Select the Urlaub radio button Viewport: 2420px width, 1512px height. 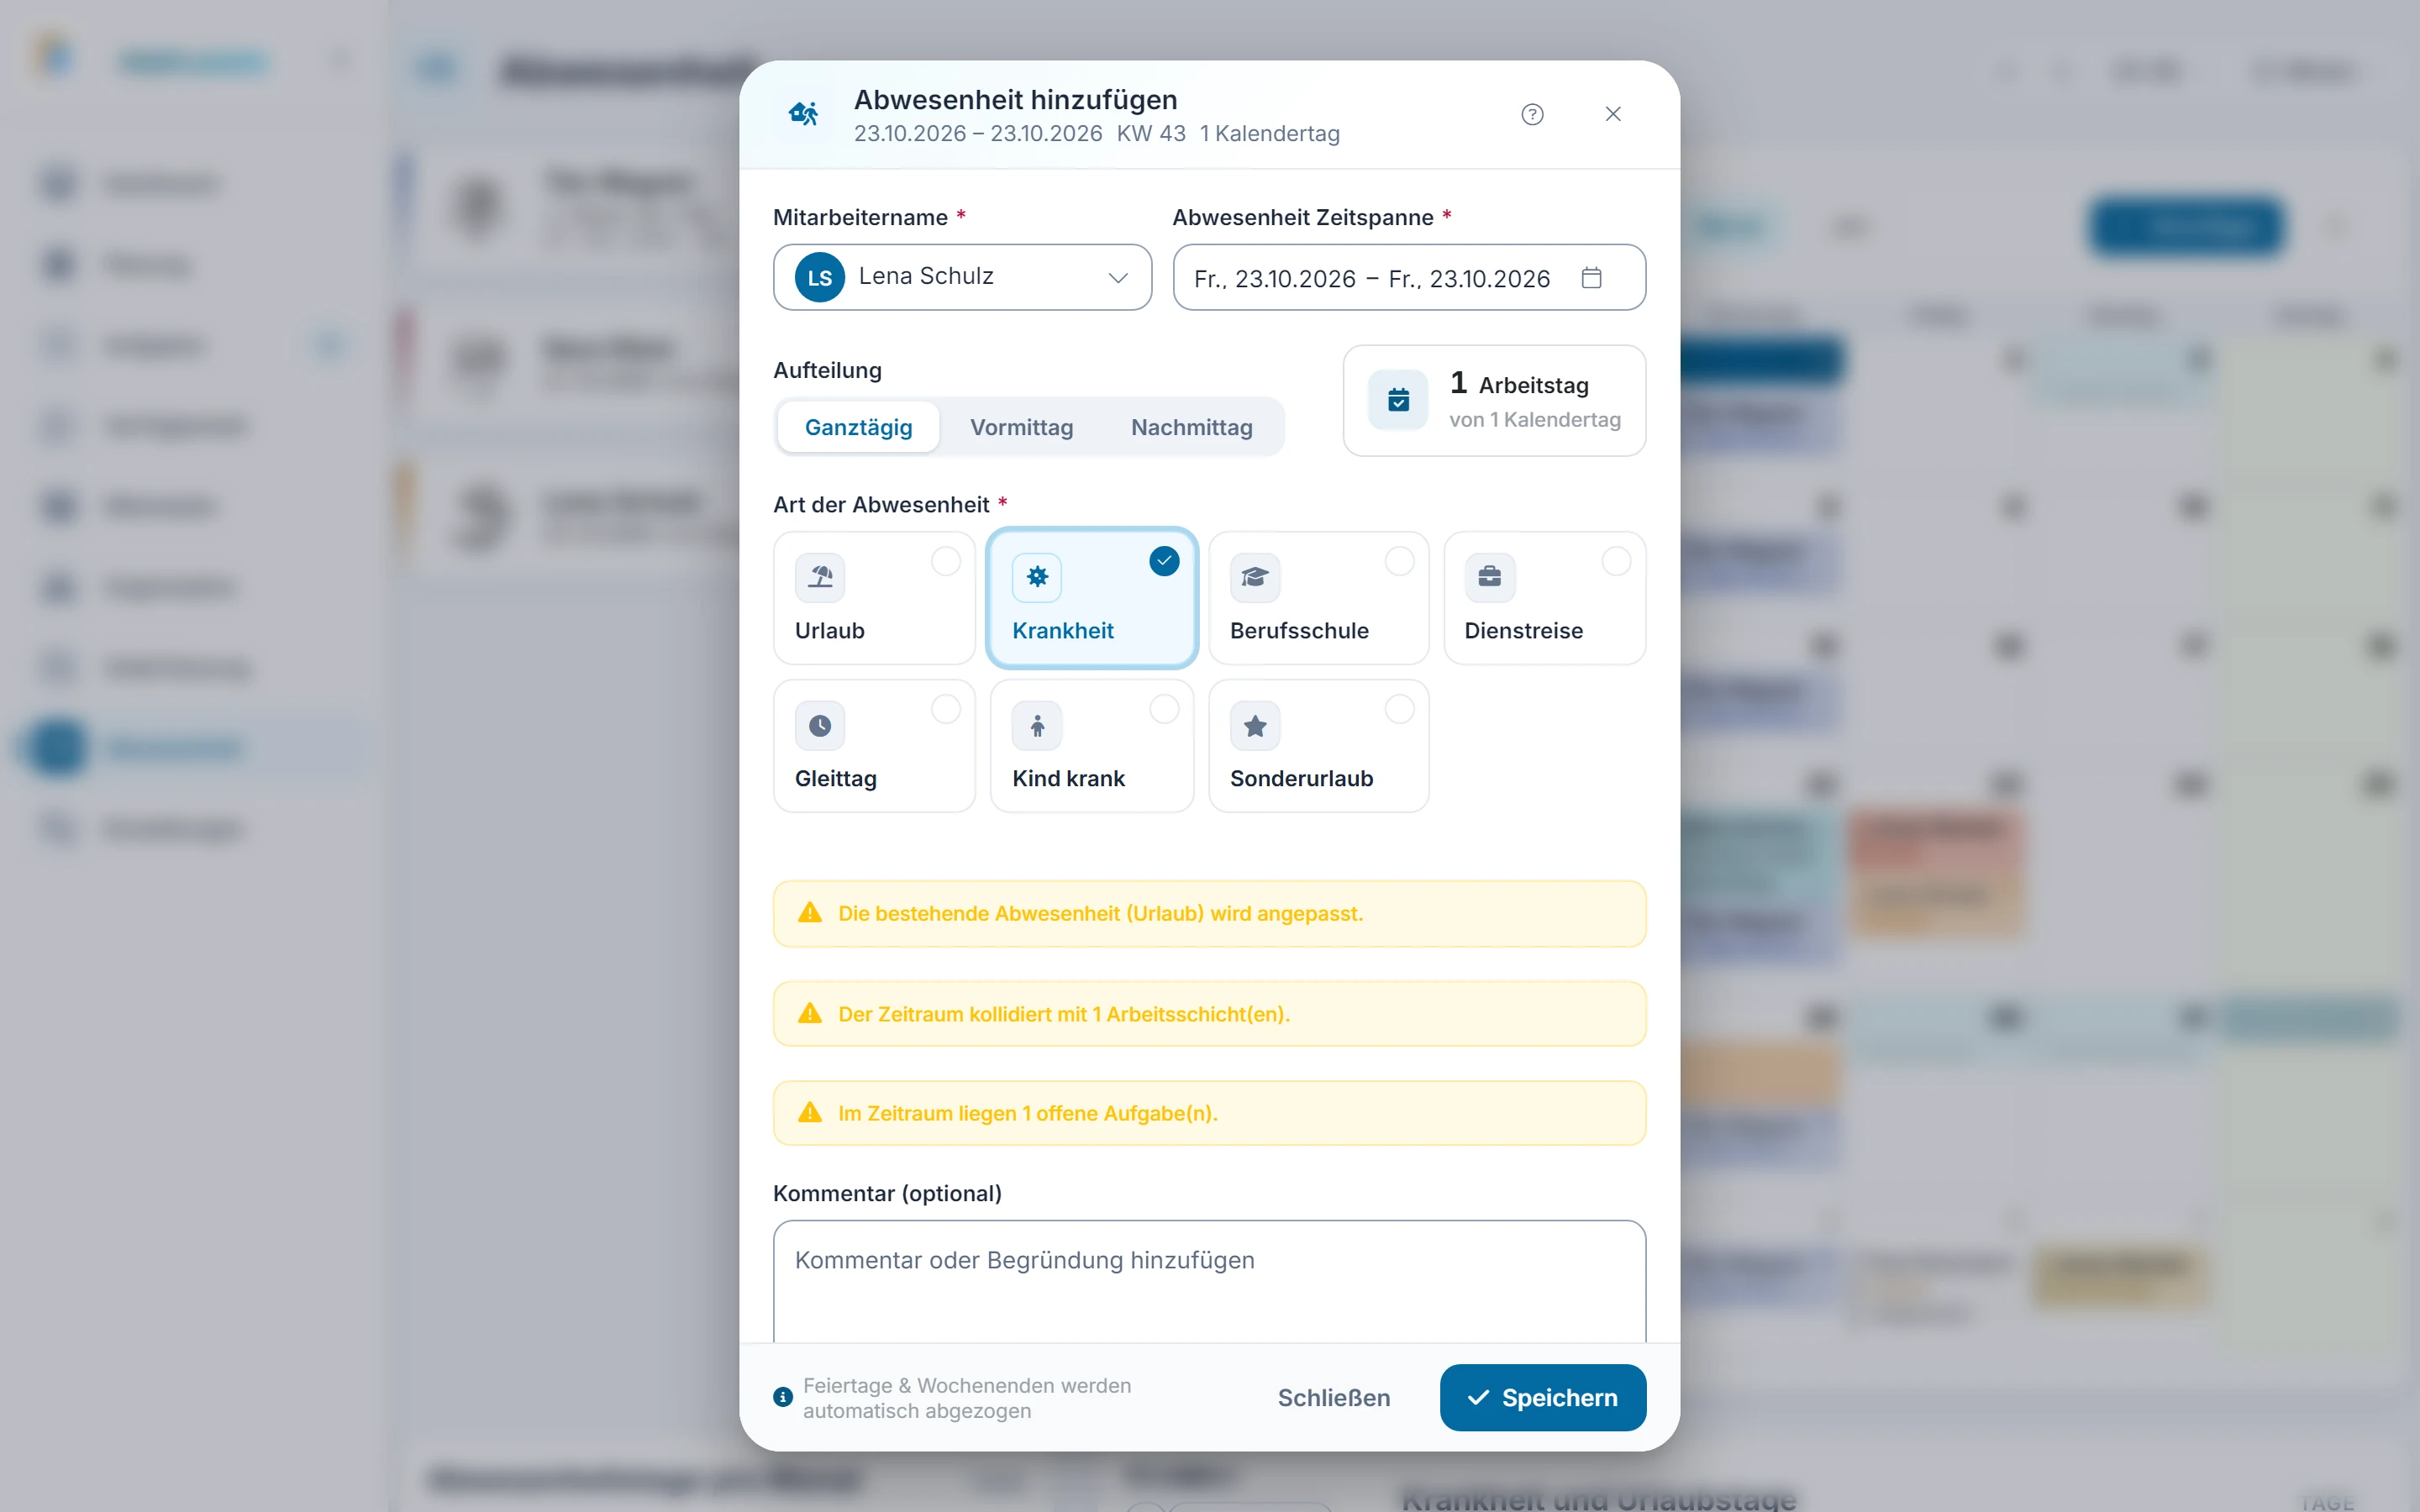(946, 561)
